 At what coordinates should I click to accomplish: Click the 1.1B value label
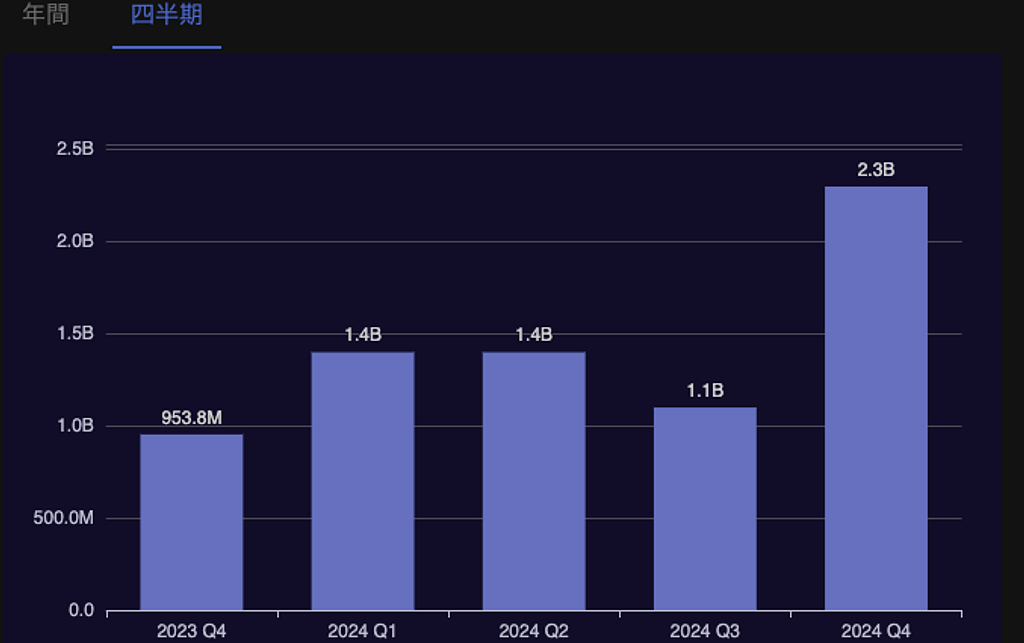(705, 391)
